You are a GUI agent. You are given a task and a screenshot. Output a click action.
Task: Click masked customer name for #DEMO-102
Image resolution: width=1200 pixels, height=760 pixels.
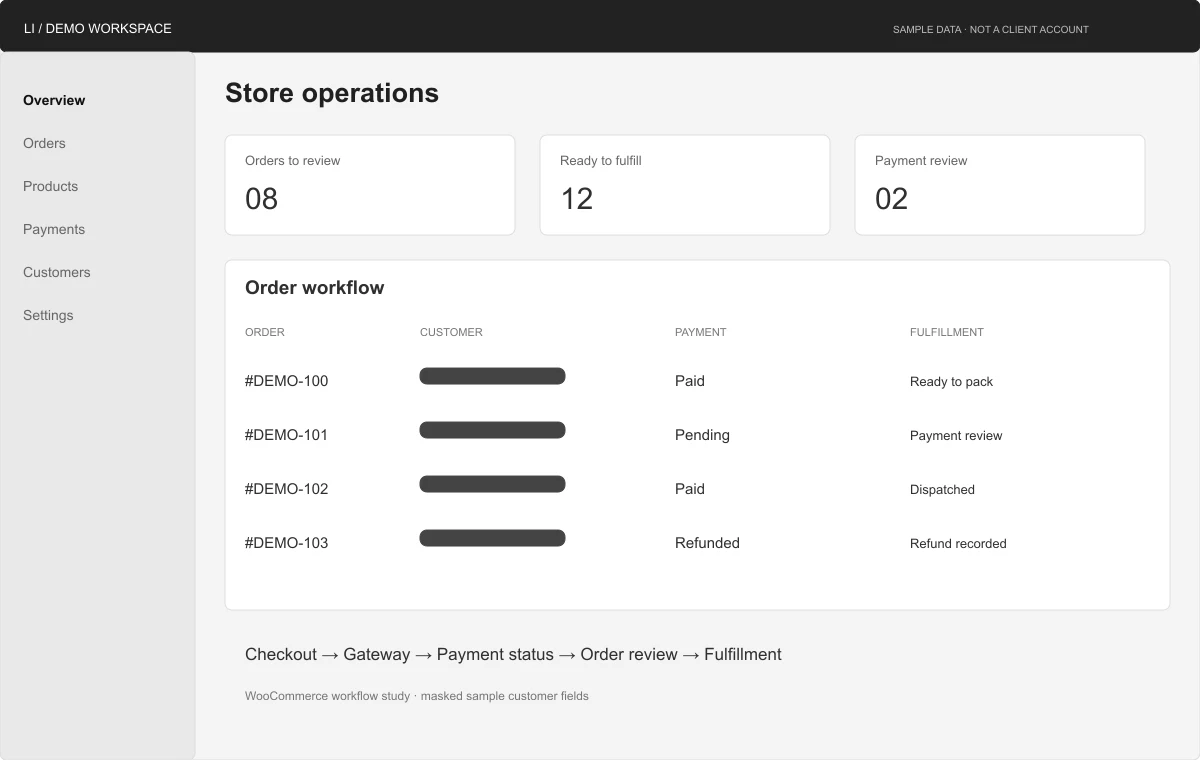(x=492, y=484)
